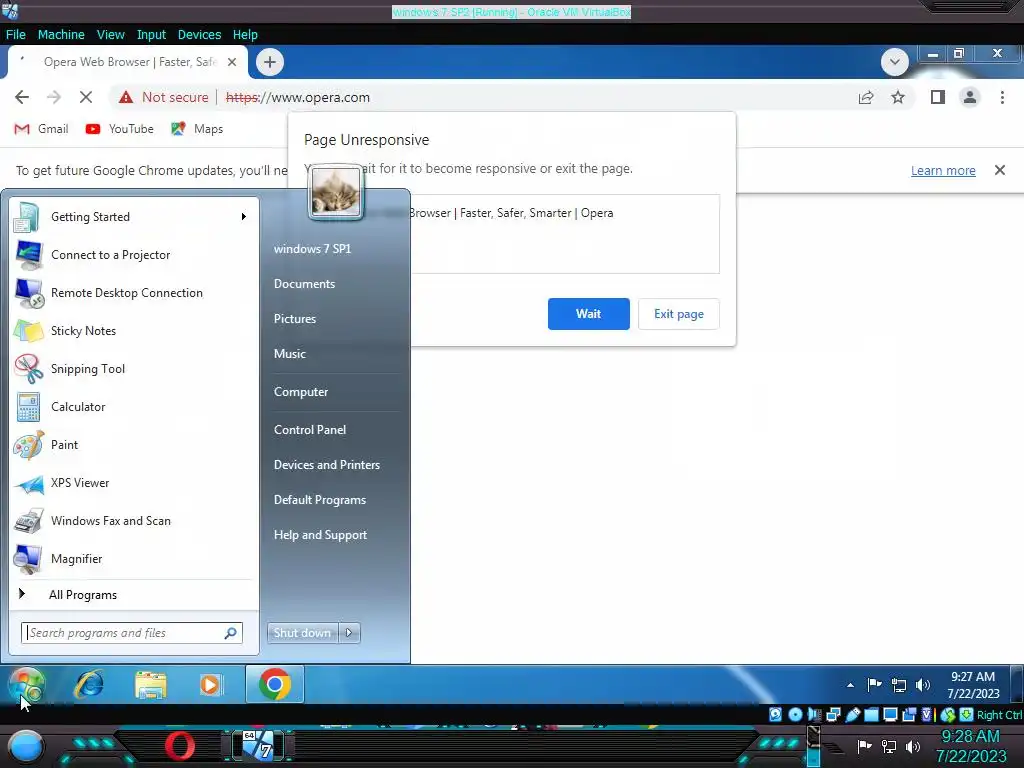Click the Wait button
Viewport: 1024px width, 768px height.
[x=588, y=314]
